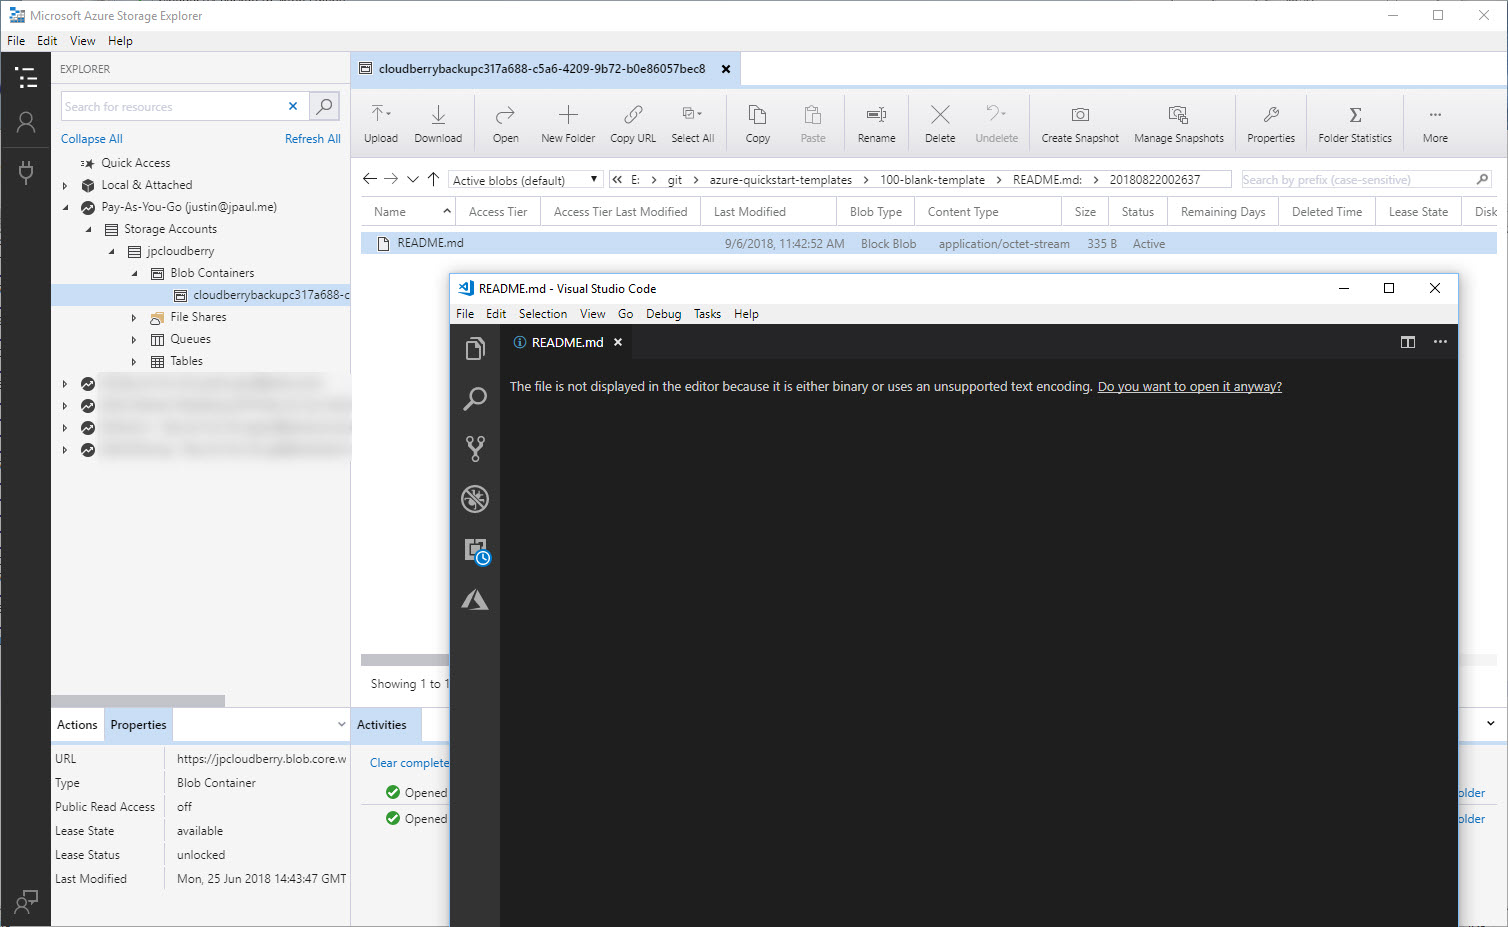Collapse the Pay-As-You-Go subscription node
The width and height of the screenshot is (1508, 927).
[x=65, y=207]
